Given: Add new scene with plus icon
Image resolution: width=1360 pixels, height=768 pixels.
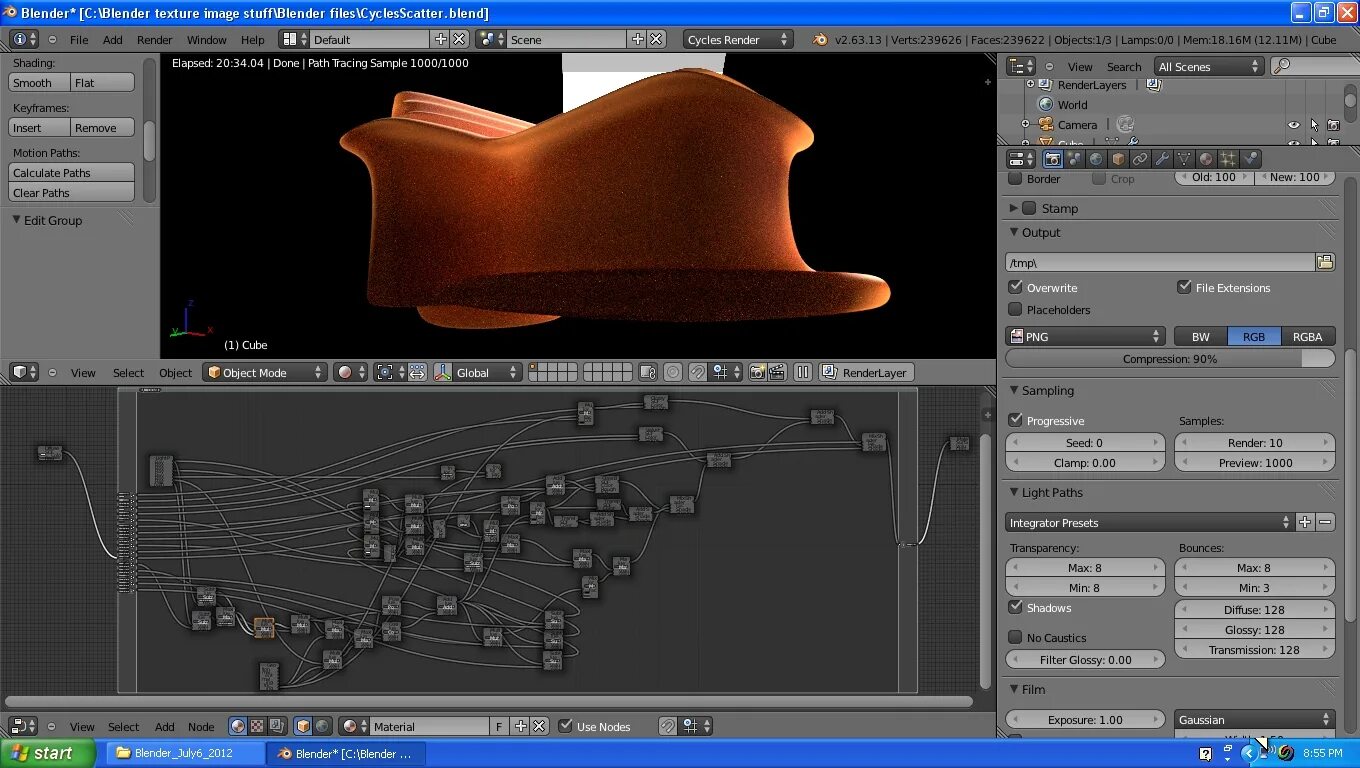Looking at the screenshot, I should [637, 39].
